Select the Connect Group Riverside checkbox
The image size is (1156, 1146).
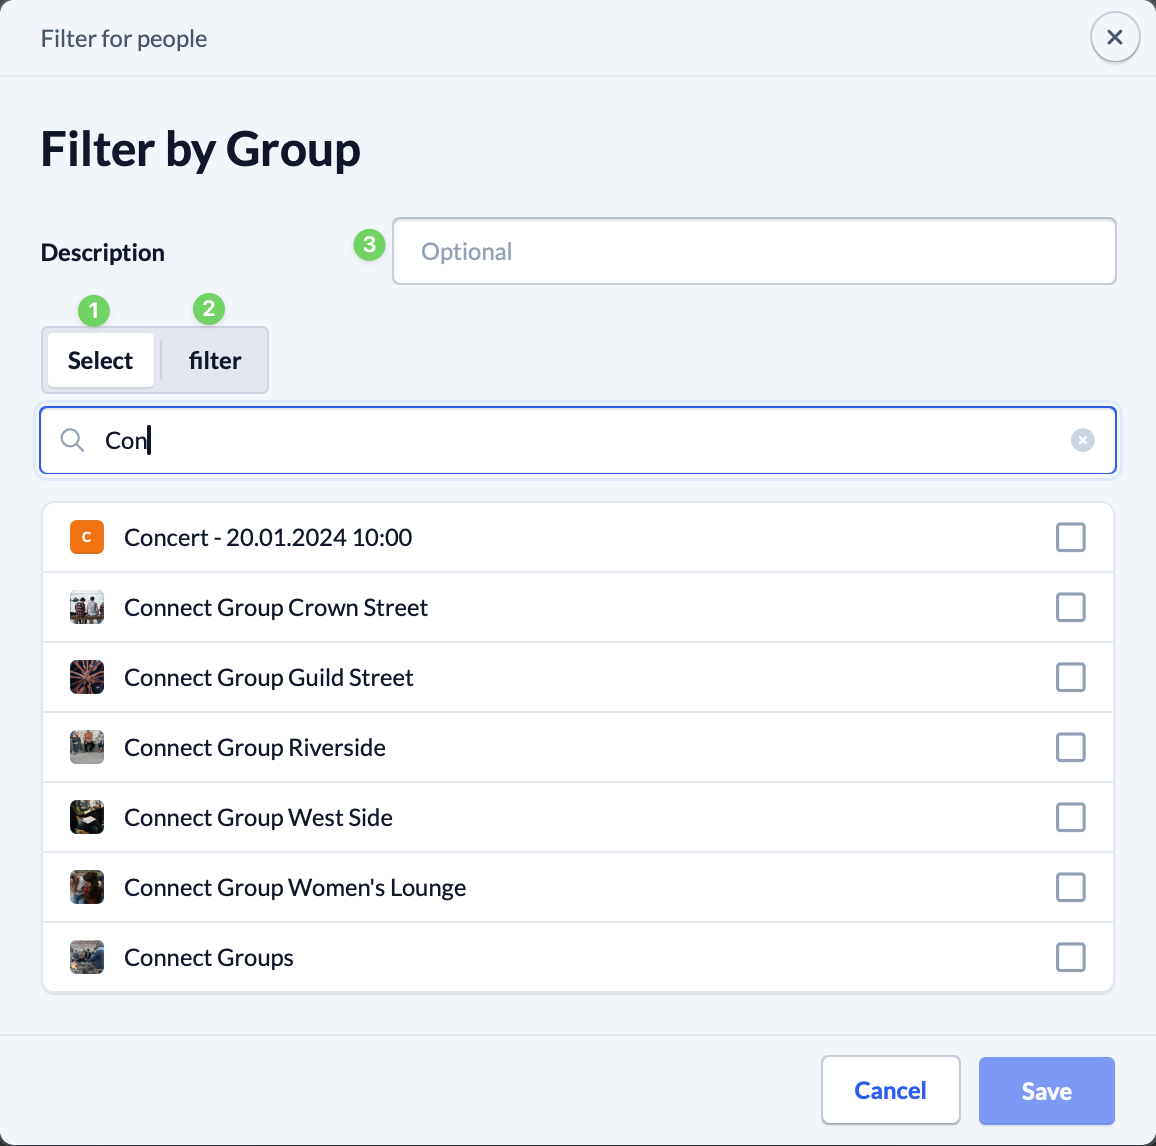point(1070,747)
